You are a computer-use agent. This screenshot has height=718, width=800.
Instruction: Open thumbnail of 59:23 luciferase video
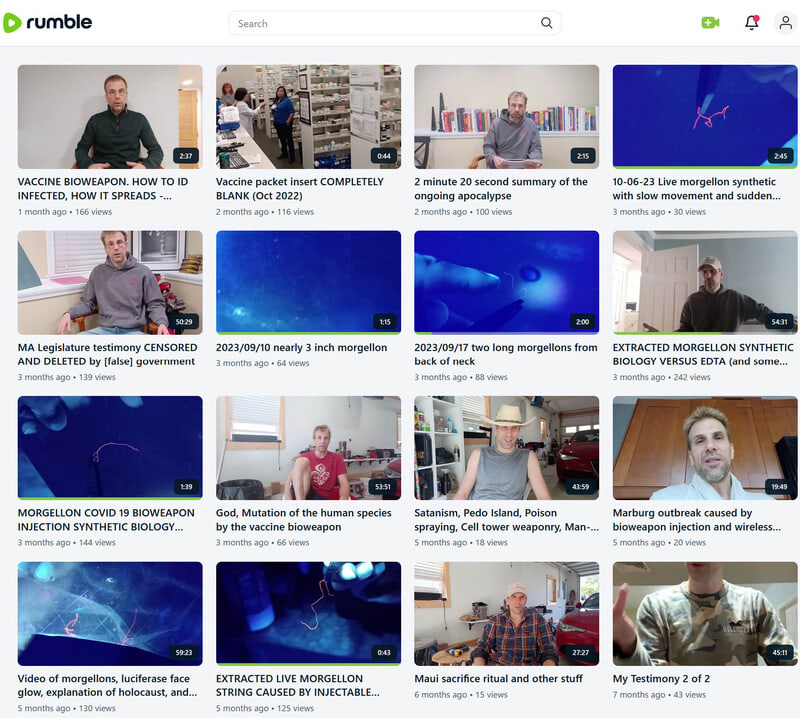coord(110,613)
